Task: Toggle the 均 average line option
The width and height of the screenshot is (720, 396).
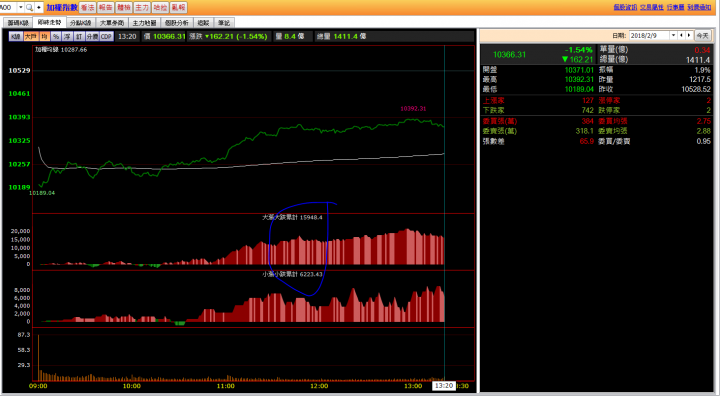Action: (45, 36)
